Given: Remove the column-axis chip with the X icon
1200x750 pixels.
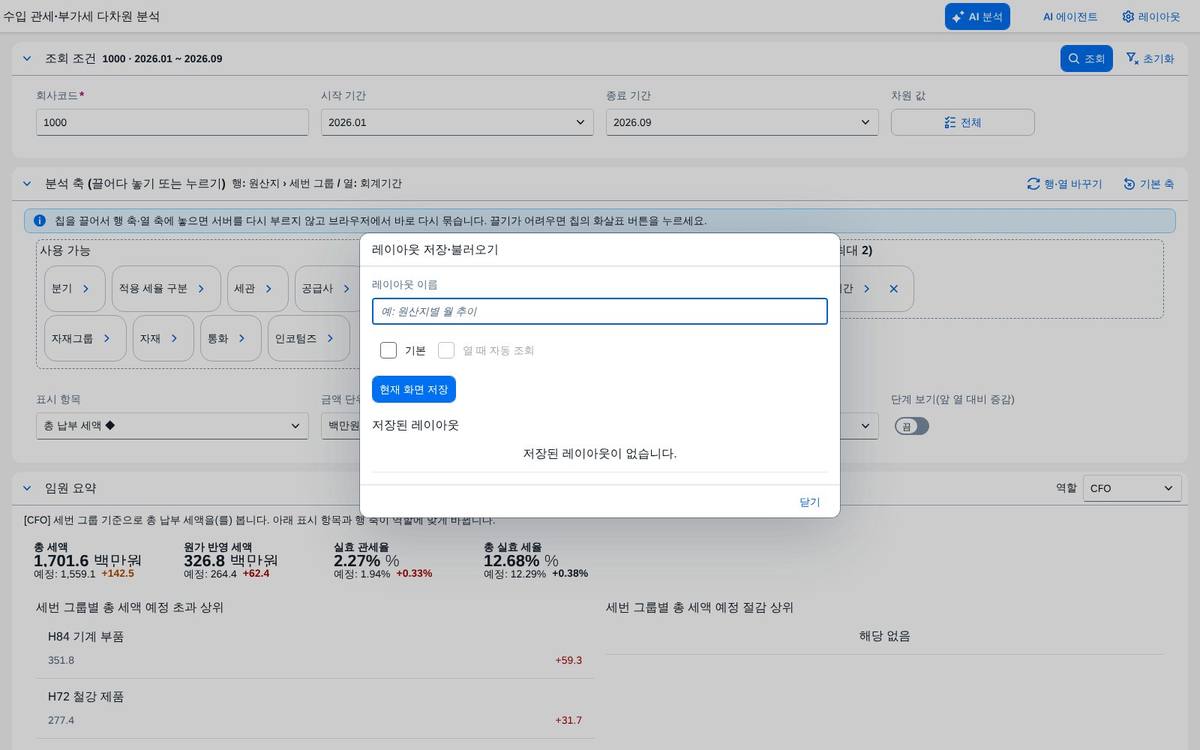Looking at the screenshot, I should pos(894,288).
